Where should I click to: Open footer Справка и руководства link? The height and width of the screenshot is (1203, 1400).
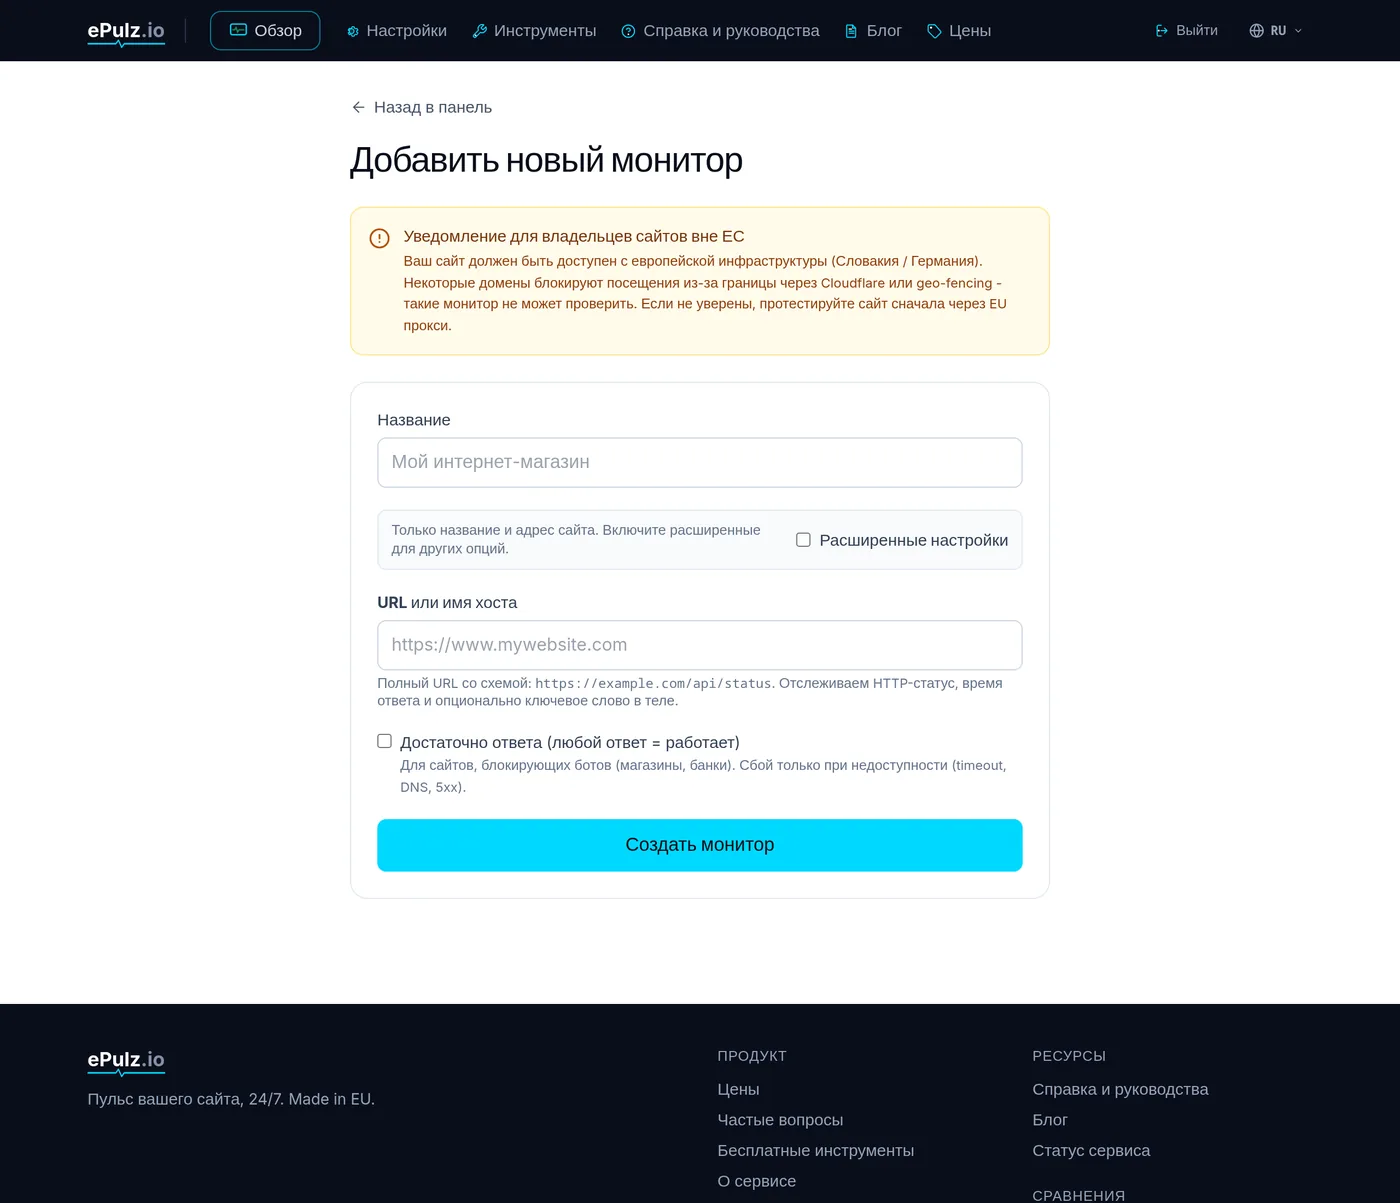tap(1120, 1089)
